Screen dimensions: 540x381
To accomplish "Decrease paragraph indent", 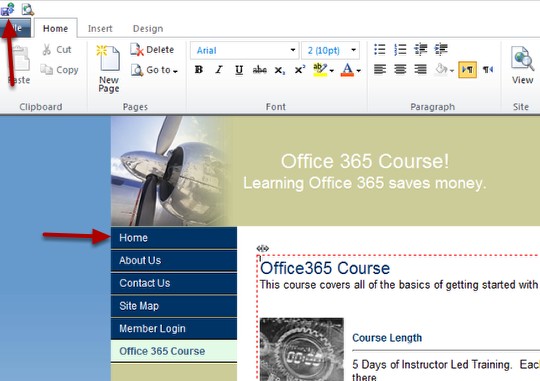I will [x=420, y=50].
